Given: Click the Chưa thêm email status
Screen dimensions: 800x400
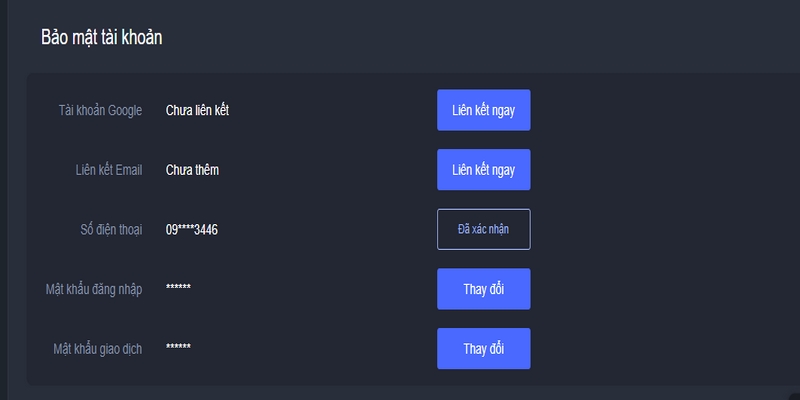Looking at the screenshot, I should [192, 170].
